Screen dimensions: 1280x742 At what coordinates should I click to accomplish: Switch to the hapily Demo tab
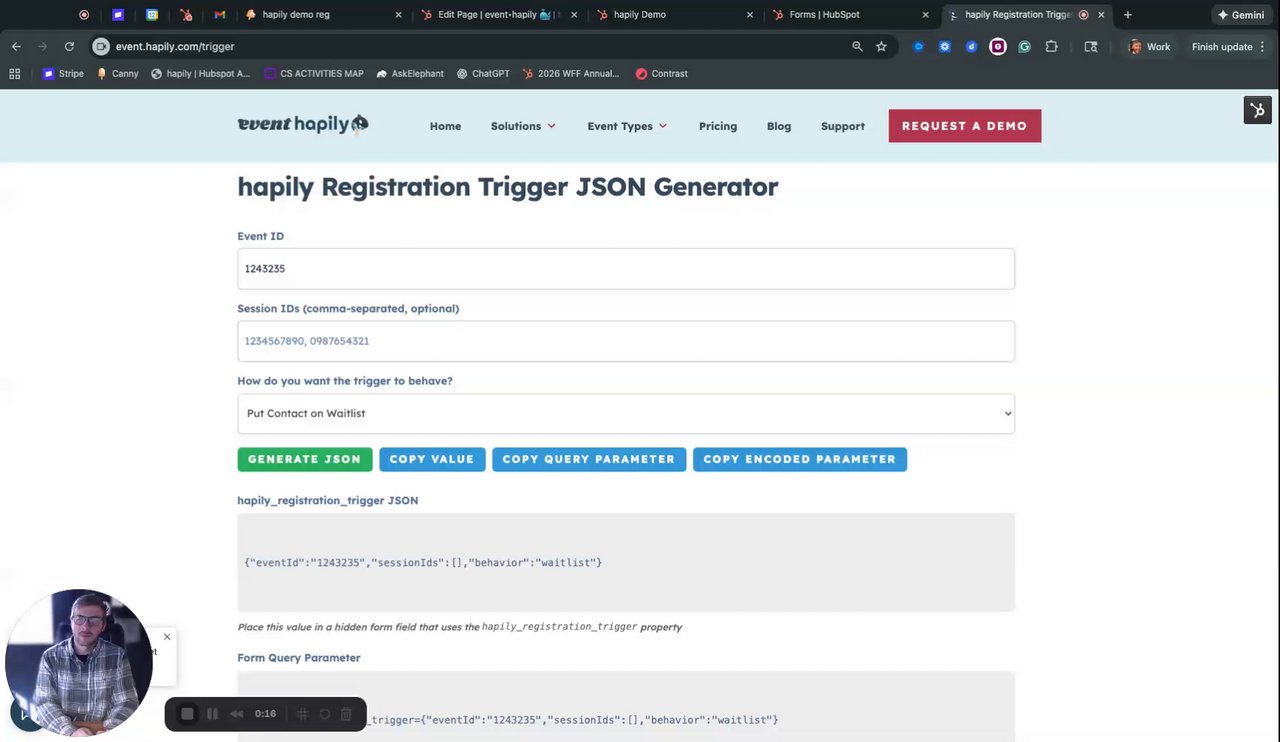point(674,15)
